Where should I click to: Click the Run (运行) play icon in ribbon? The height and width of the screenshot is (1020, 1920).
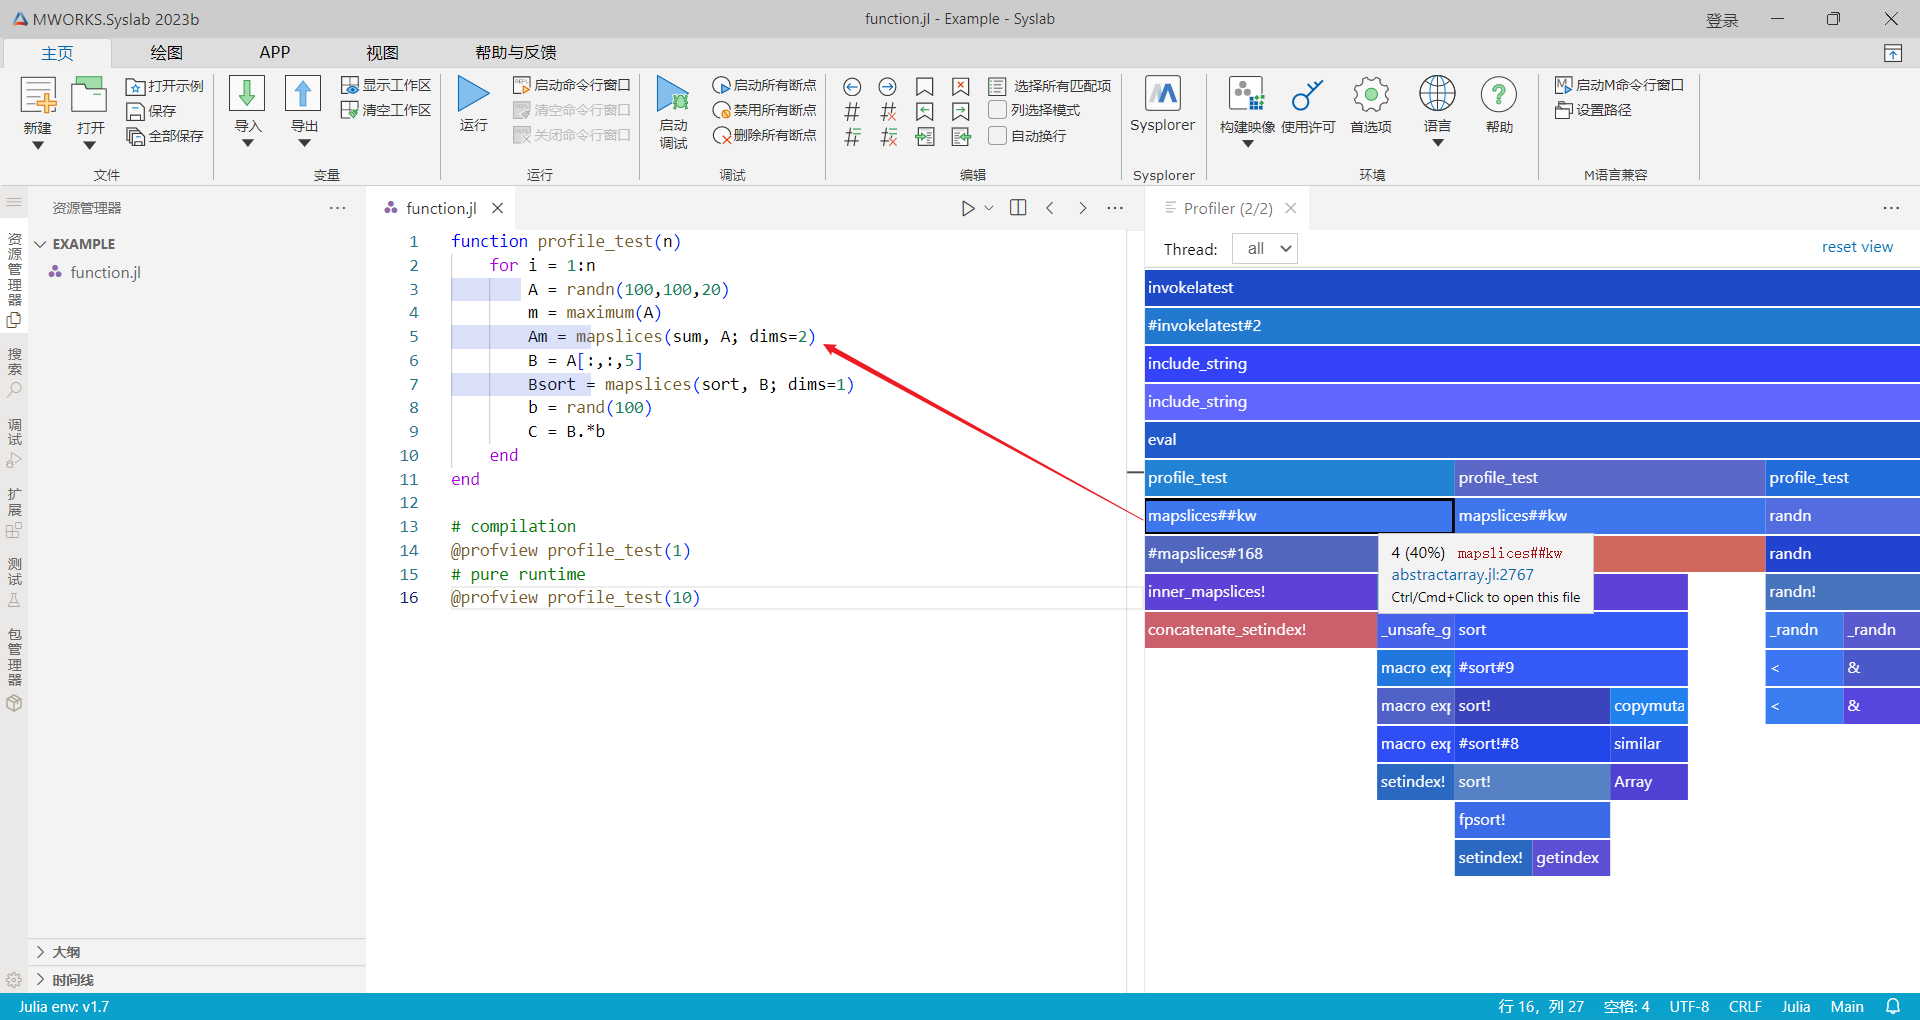473,95
